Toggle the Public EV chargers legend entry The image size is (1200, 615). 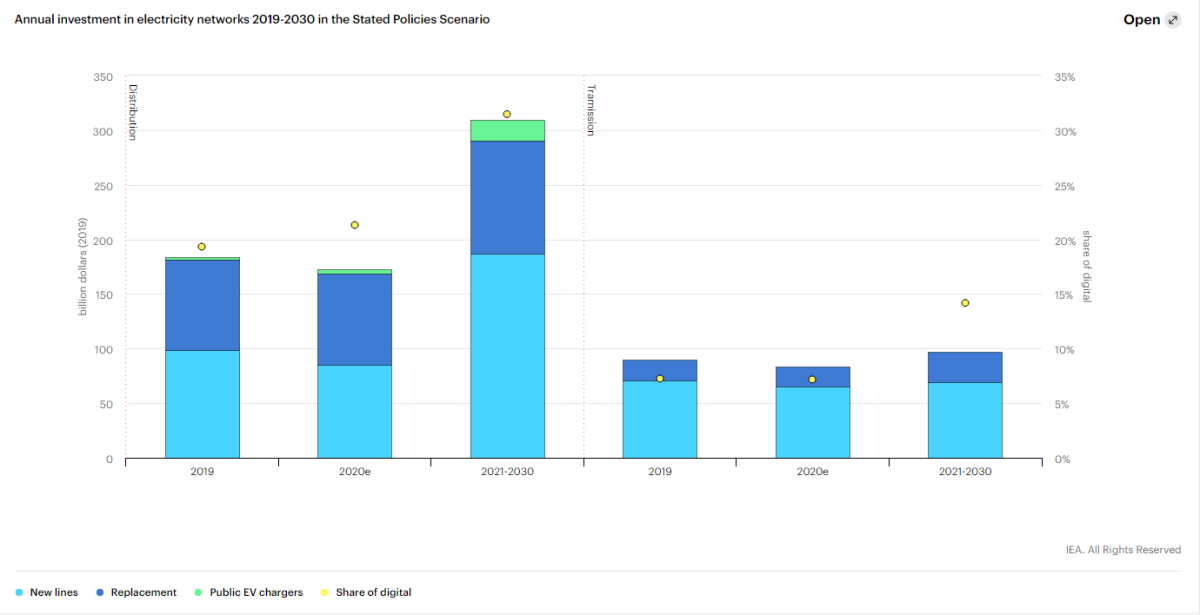pyautogui.click(x=255, y=592)
